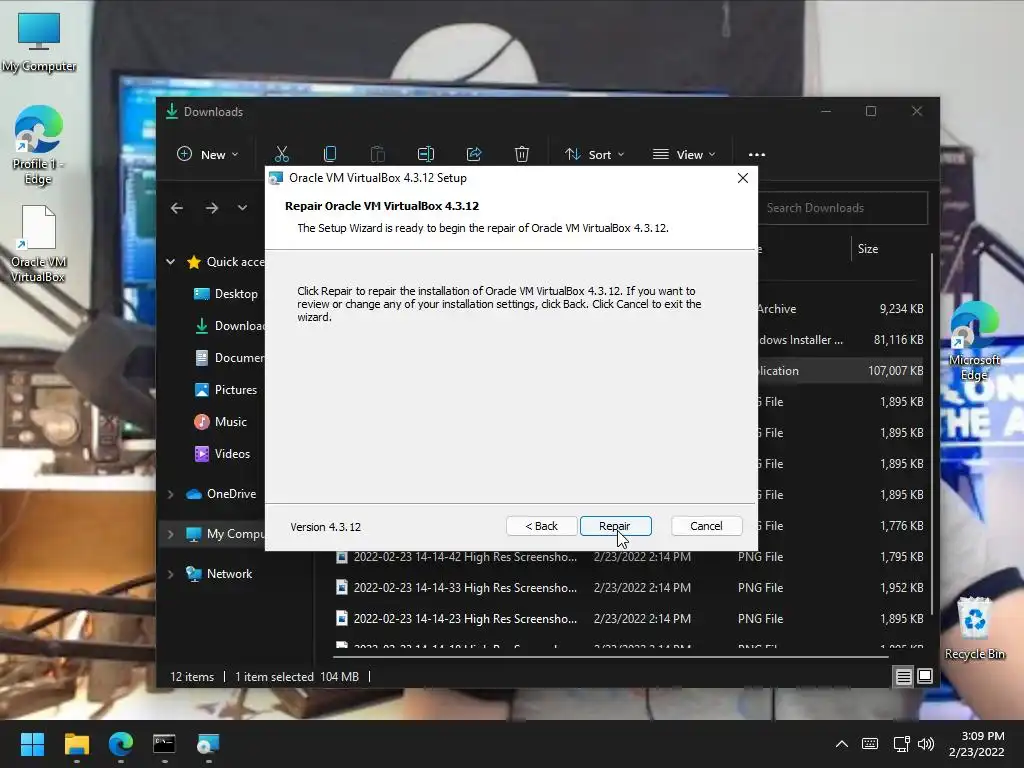
Task: Click the network tray icon
Action: coord(901,744)
